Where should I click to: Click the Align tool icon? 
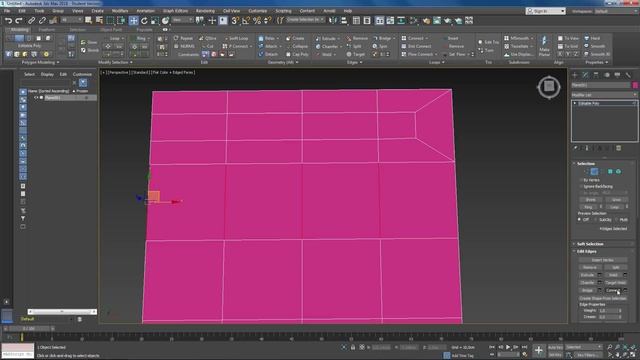pyautogui.click(x=344, y=20)
